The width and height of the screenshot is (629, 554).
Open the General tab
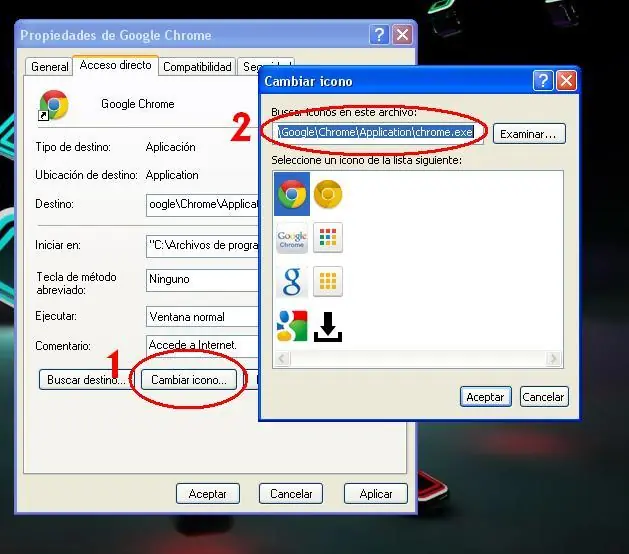pyautogui.click(x=49, y=67)
